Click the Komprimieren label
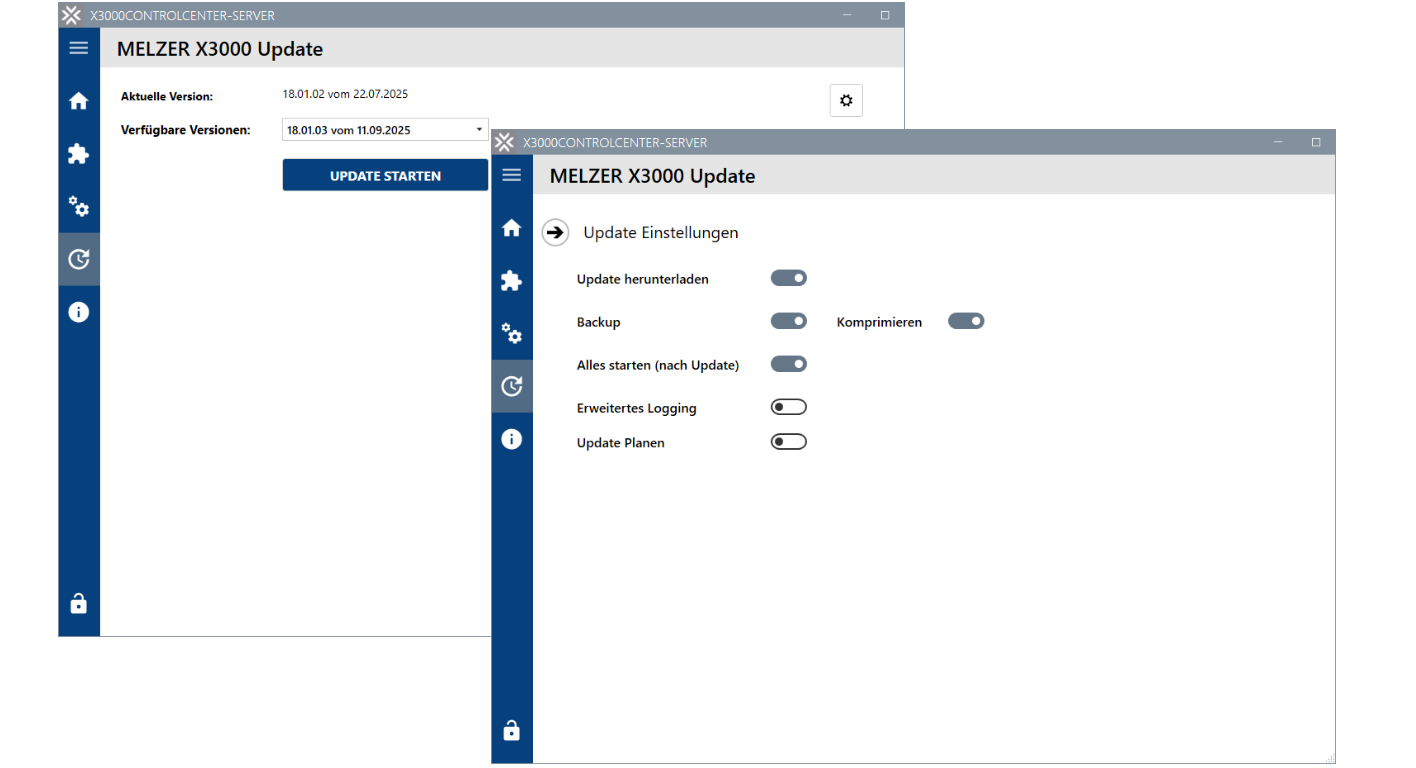The height and width of the screenshot is (768, 1416). [879, 322]
